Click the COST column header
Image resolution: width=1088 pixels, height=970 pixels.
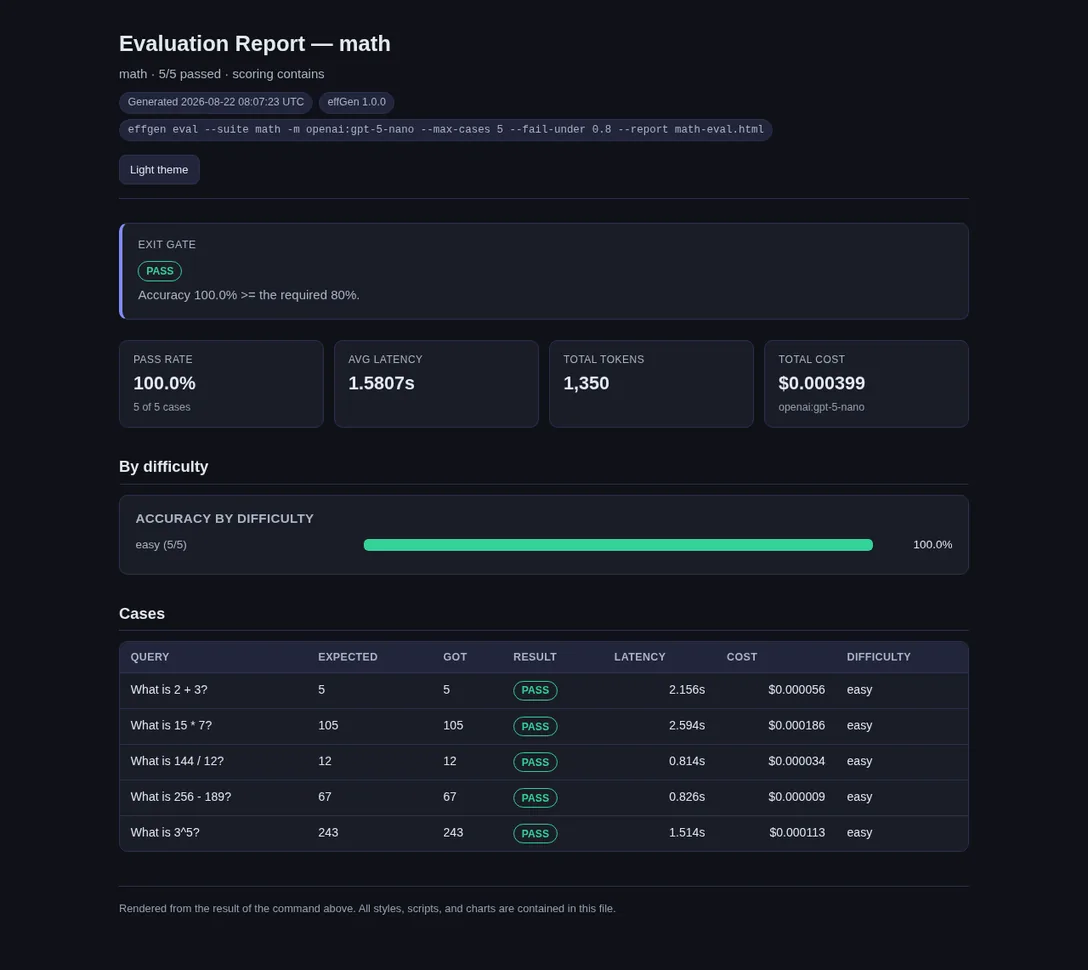tap(742, 656)
